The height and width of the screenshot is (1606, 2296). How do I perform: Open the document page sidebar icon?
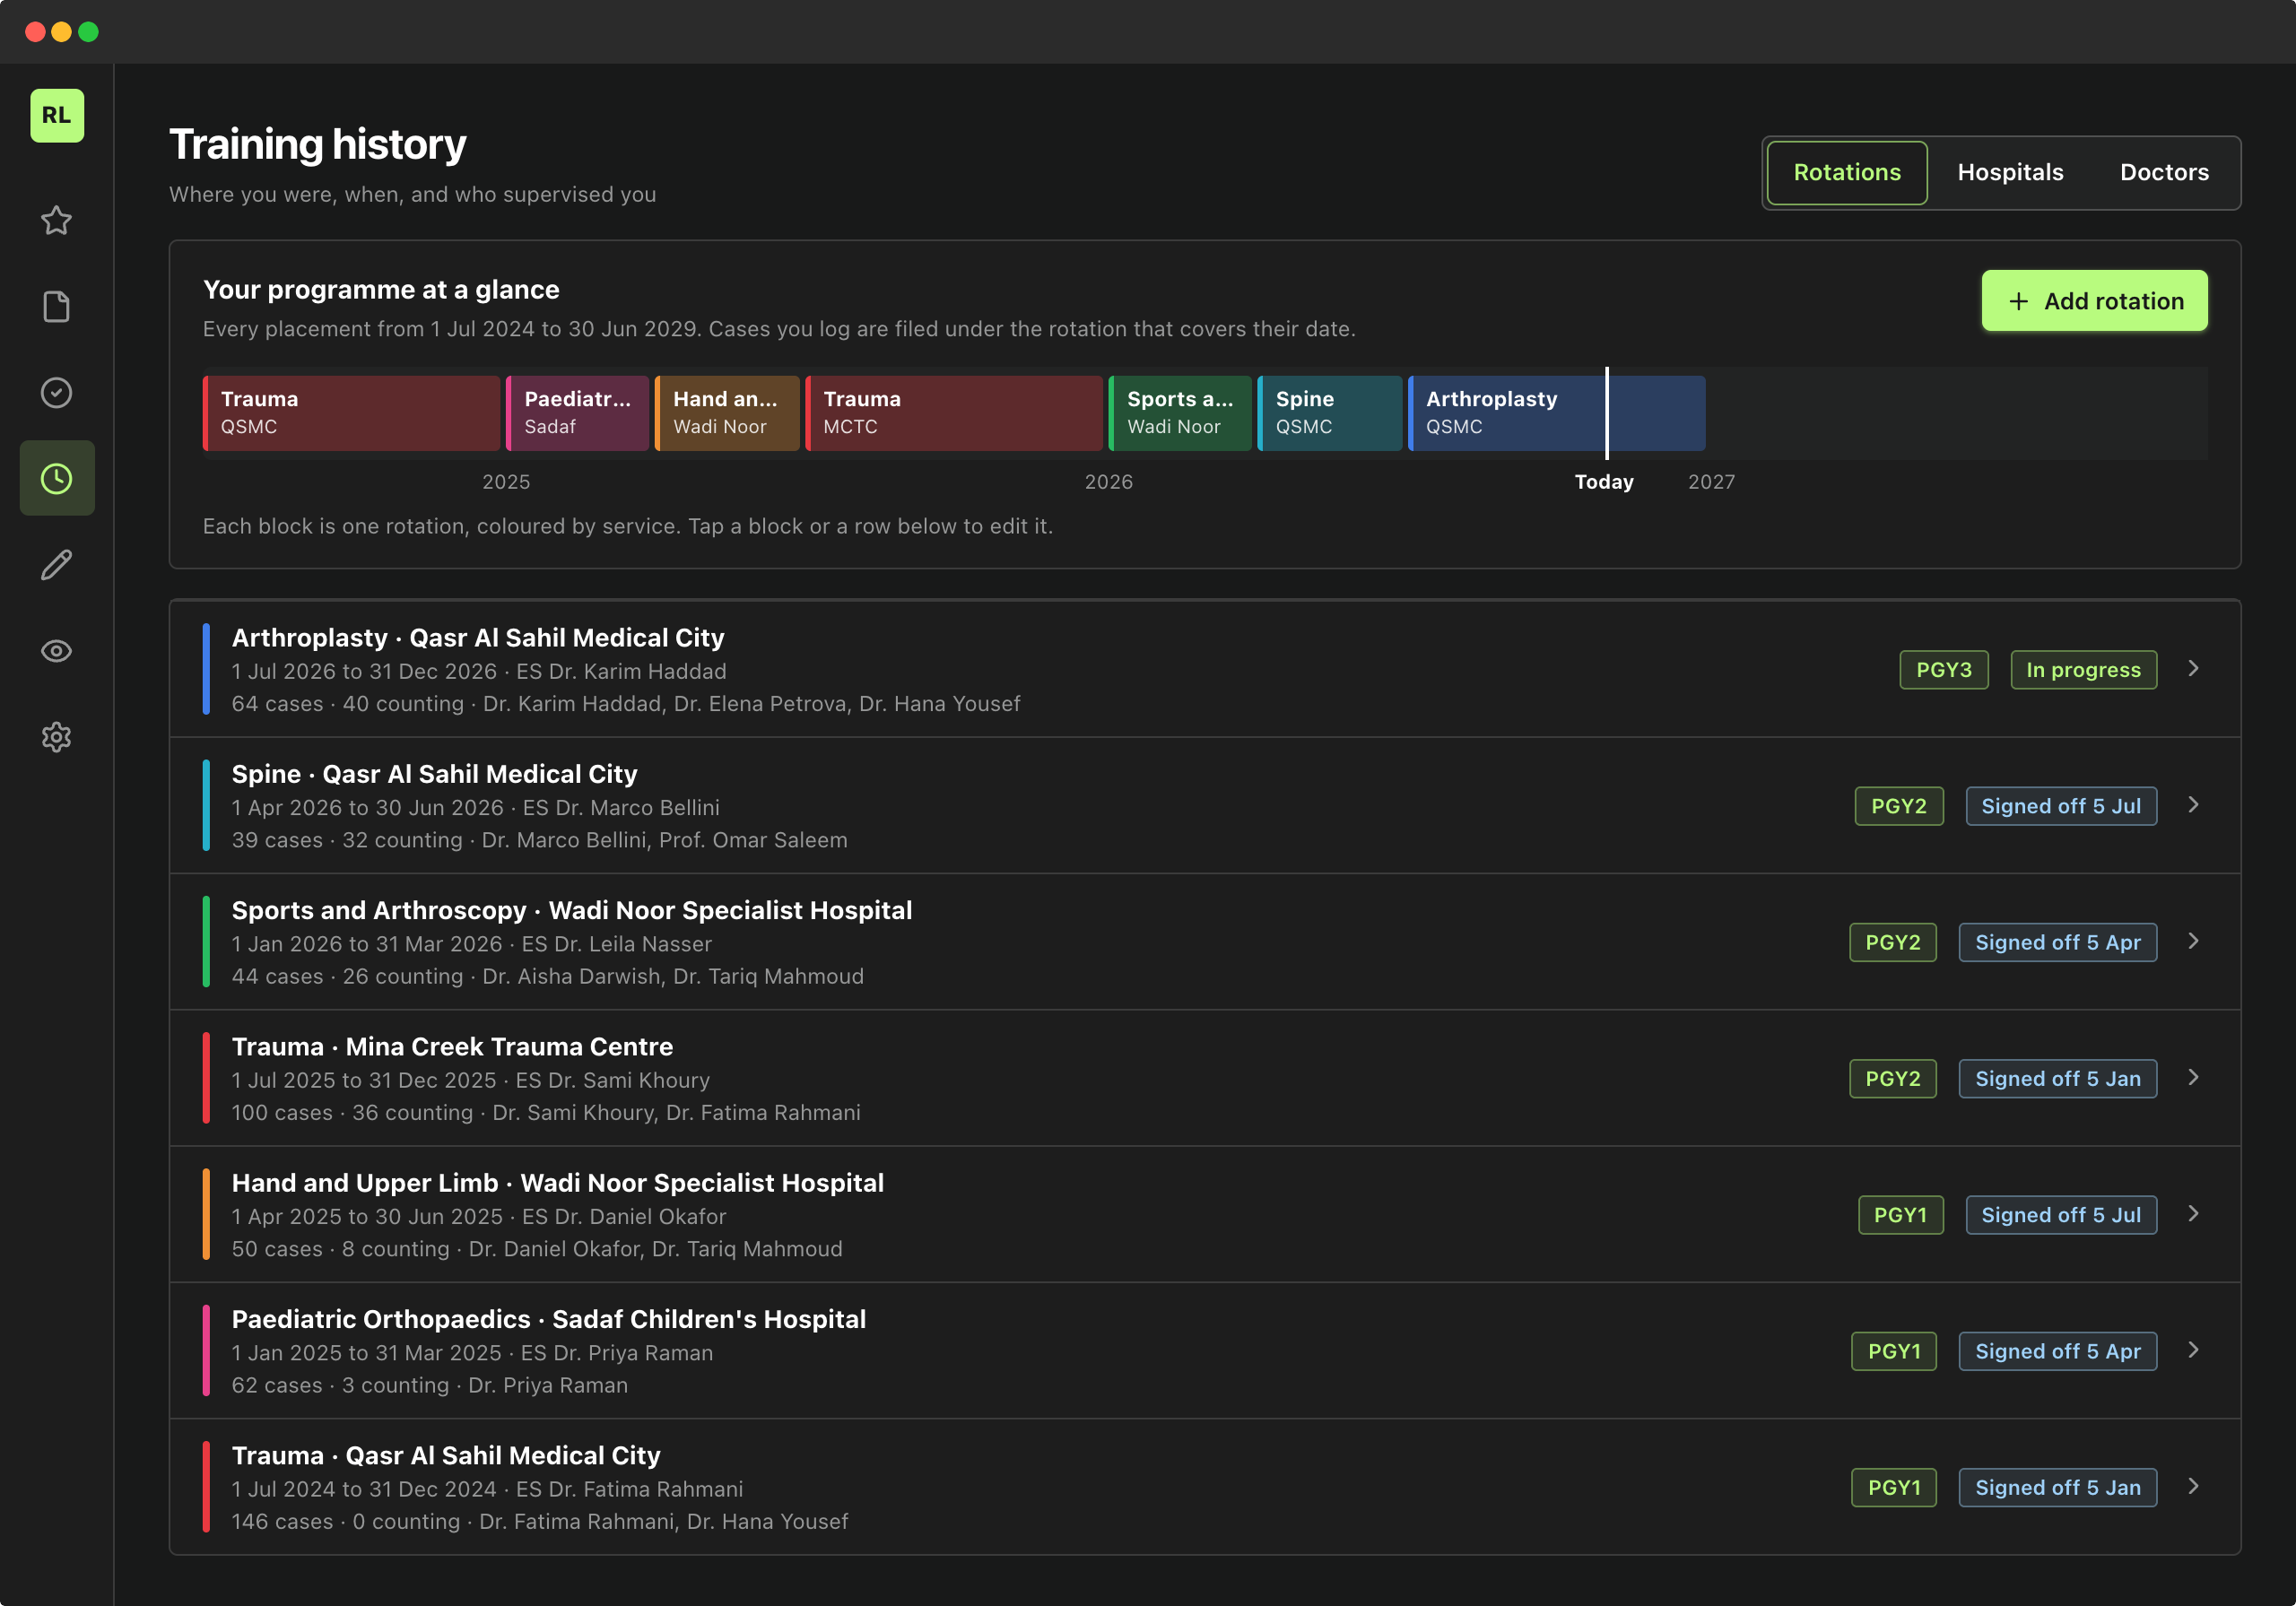pos(57,306)
